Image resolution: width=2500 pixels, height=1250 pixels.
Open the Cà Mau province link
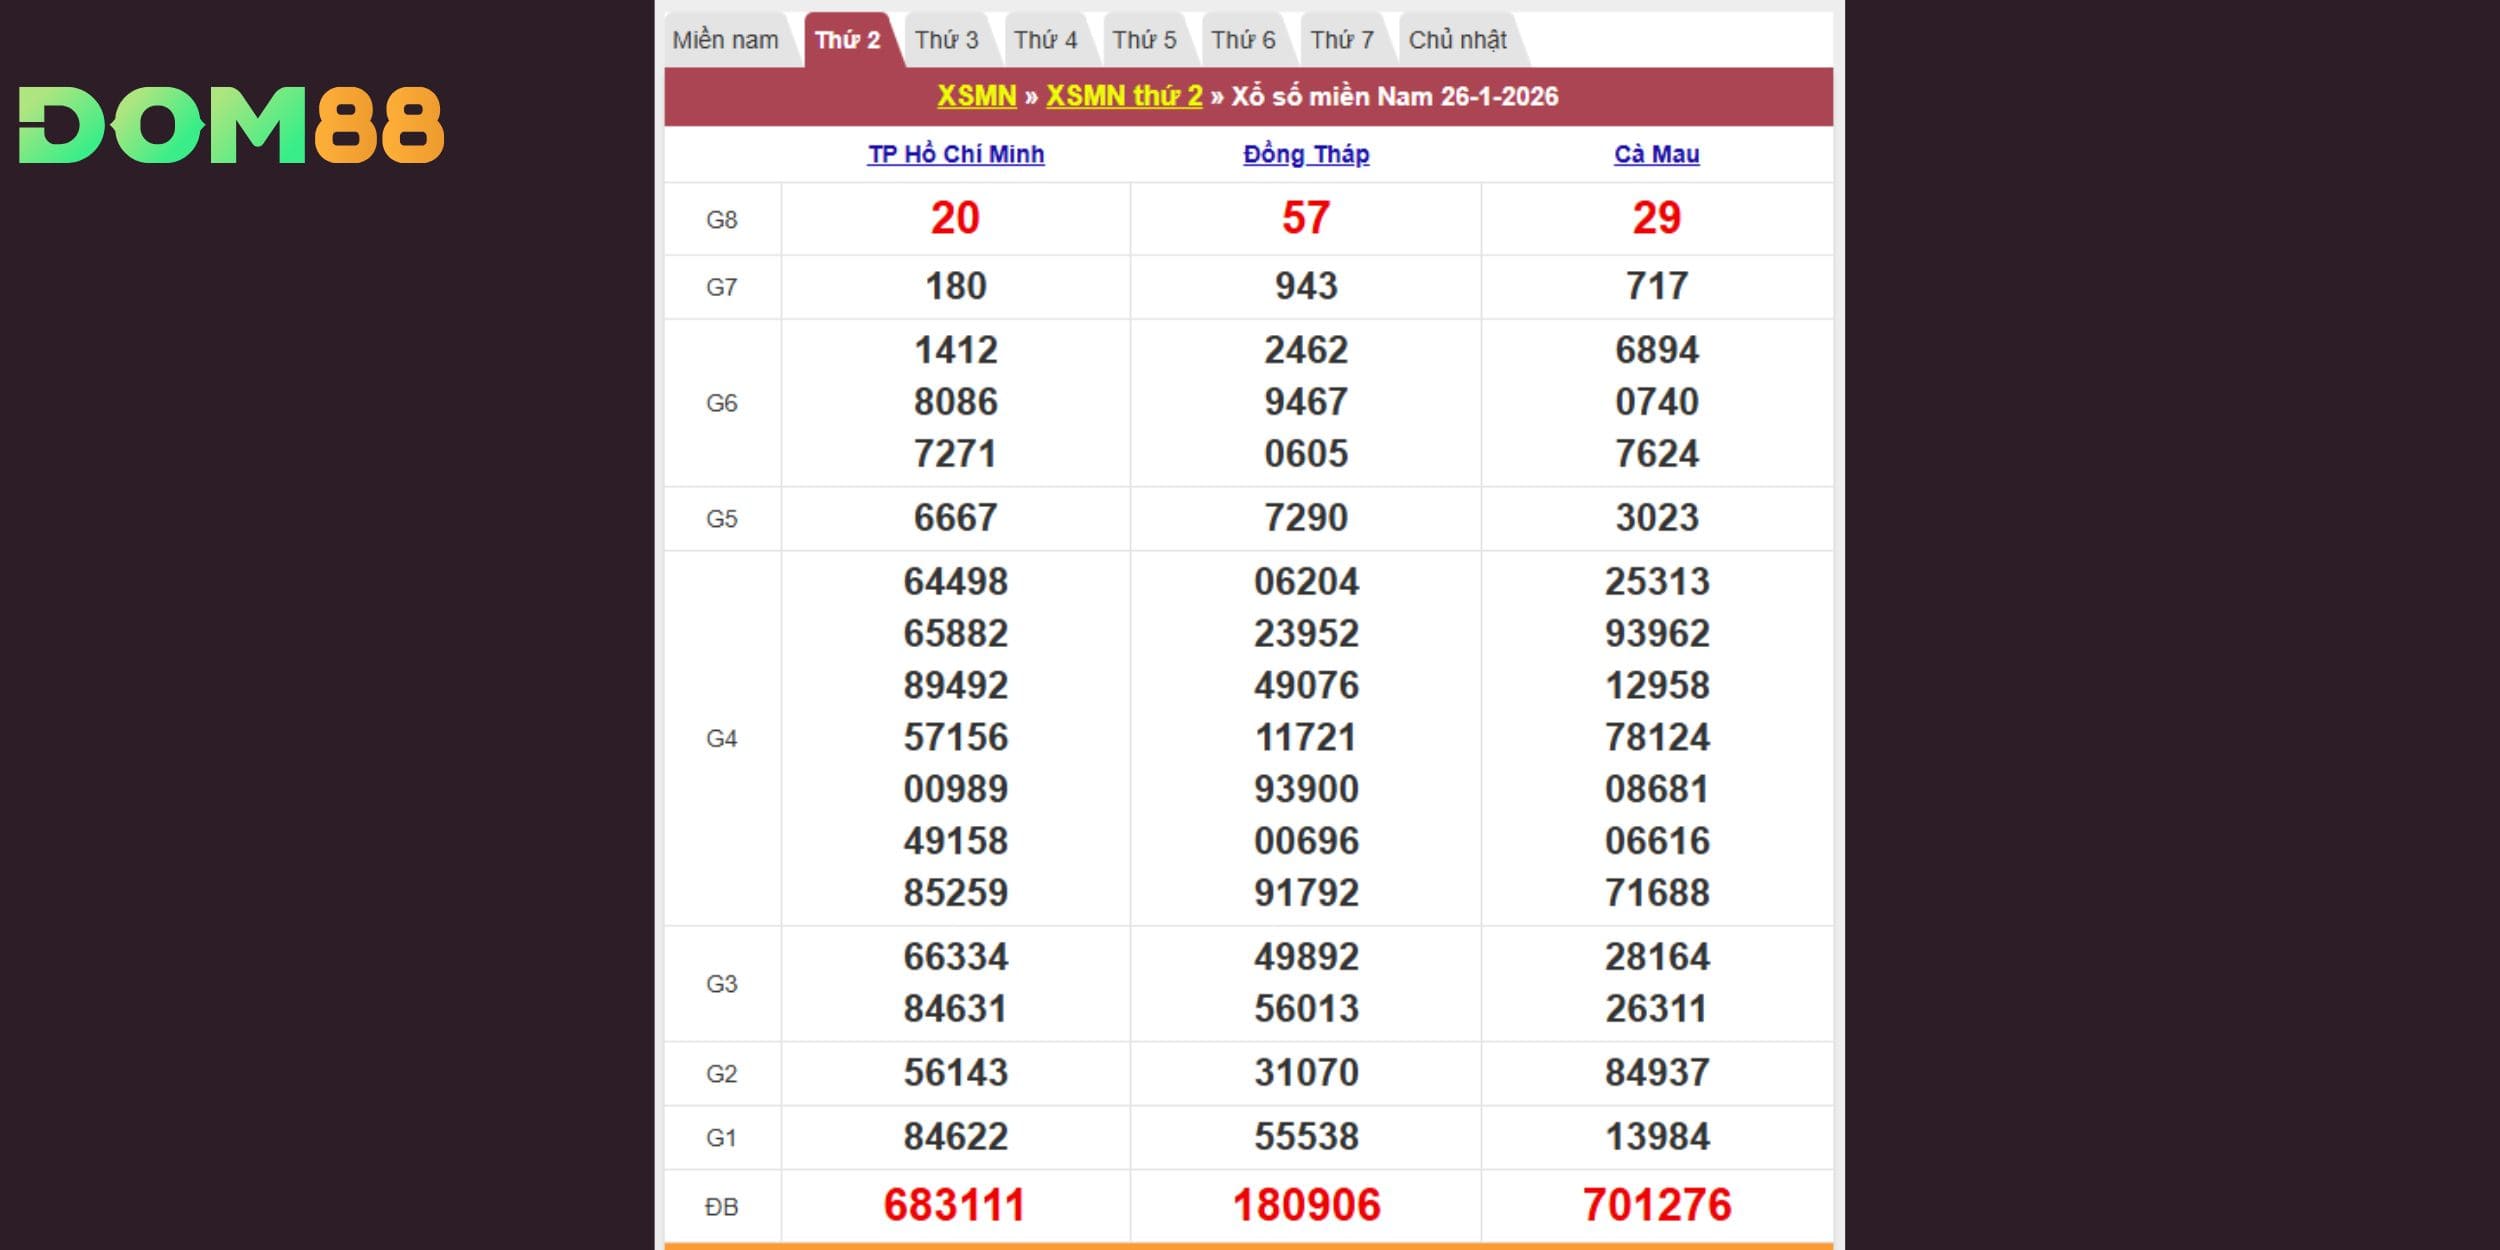pyautogui.click(x=1656, y=154)
